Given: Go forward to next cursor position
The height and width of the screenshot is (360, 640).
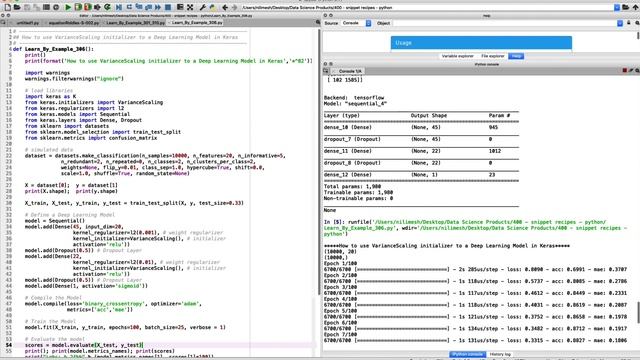Looking at the screenshot, I should [235, 7].
